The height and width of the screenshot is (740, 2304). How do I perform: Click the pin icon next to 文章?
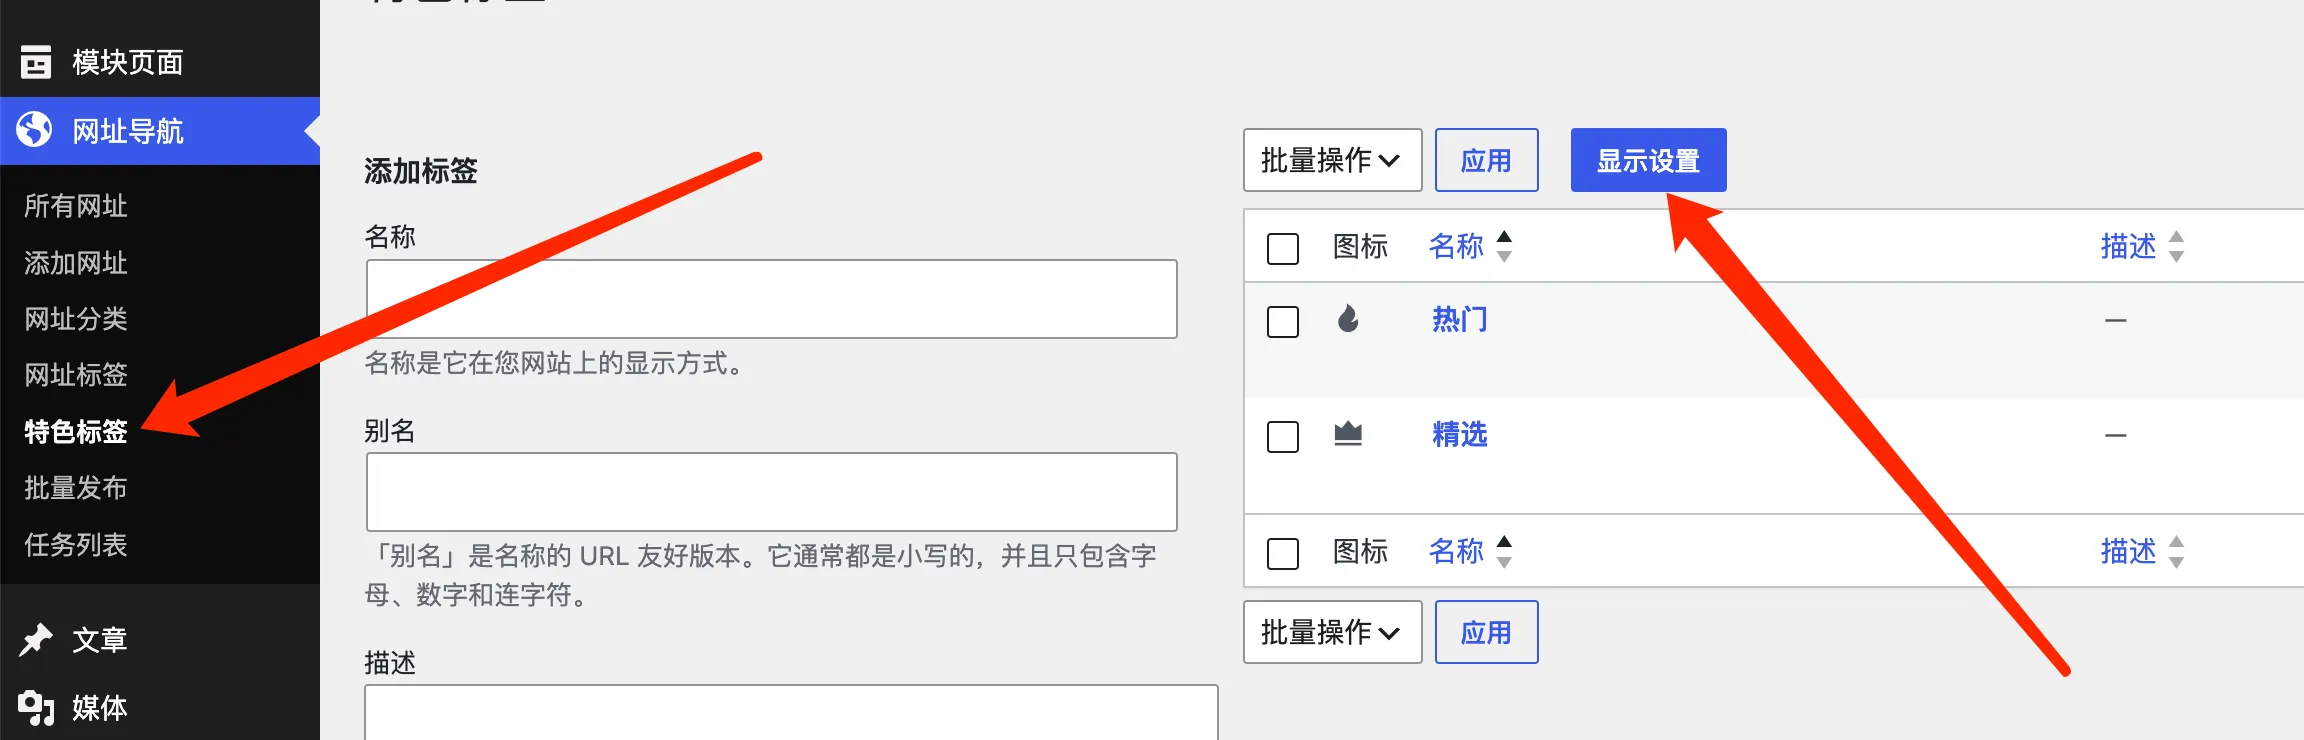click(x=36, y=639)
